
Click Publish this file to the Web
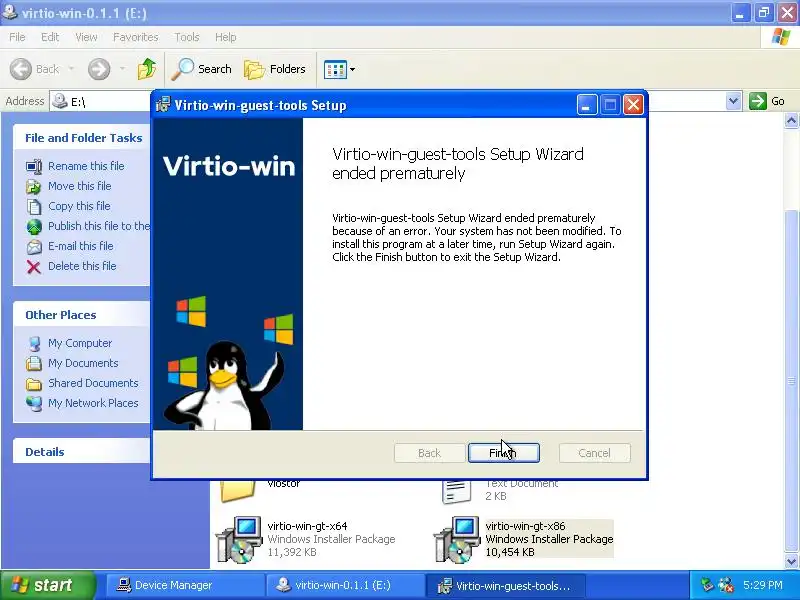click(x=99, y=226)
